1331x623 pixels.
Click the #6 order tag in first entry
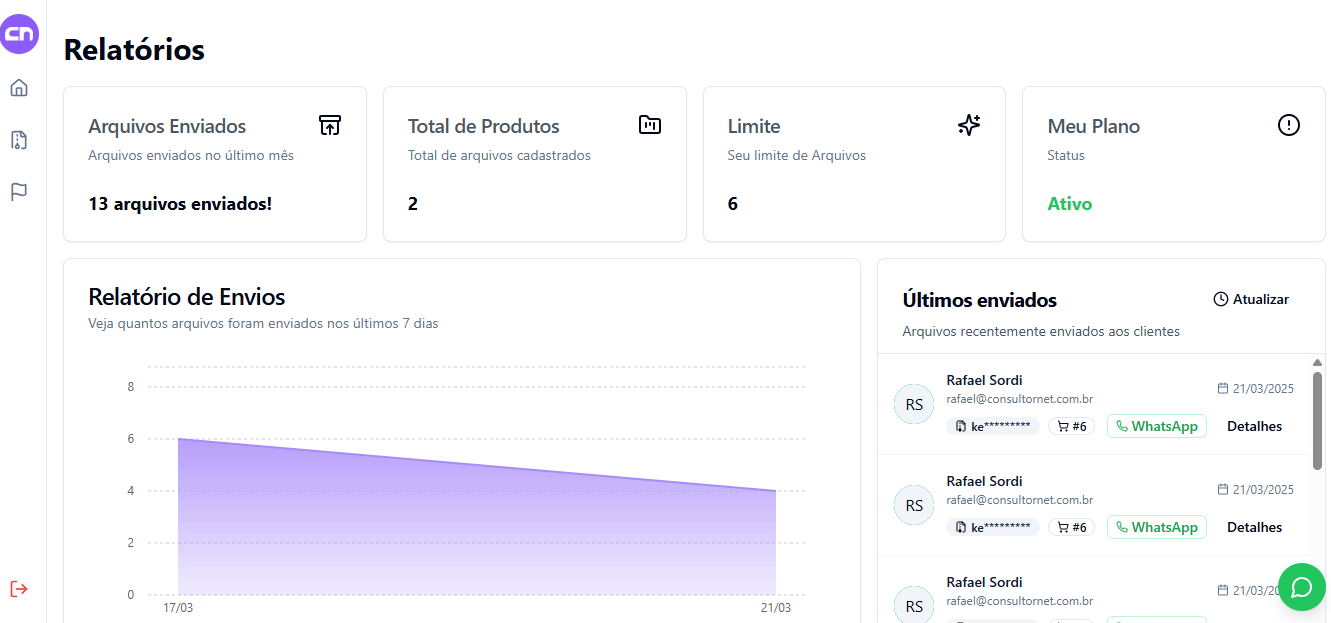coord(1071,426)
